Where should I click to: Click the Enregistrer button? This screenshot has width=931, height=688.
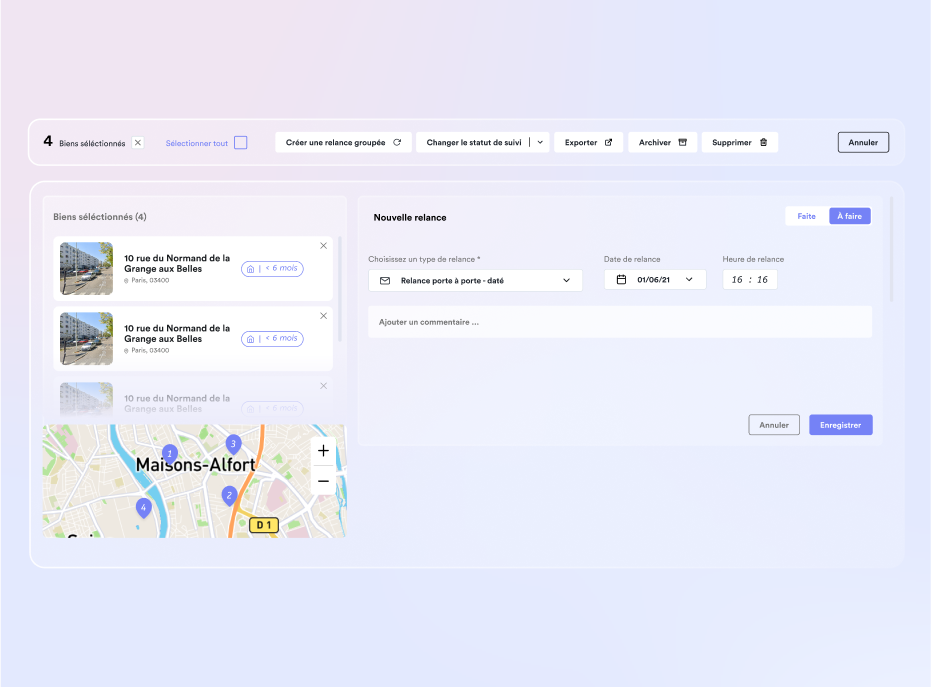(841, 425)
